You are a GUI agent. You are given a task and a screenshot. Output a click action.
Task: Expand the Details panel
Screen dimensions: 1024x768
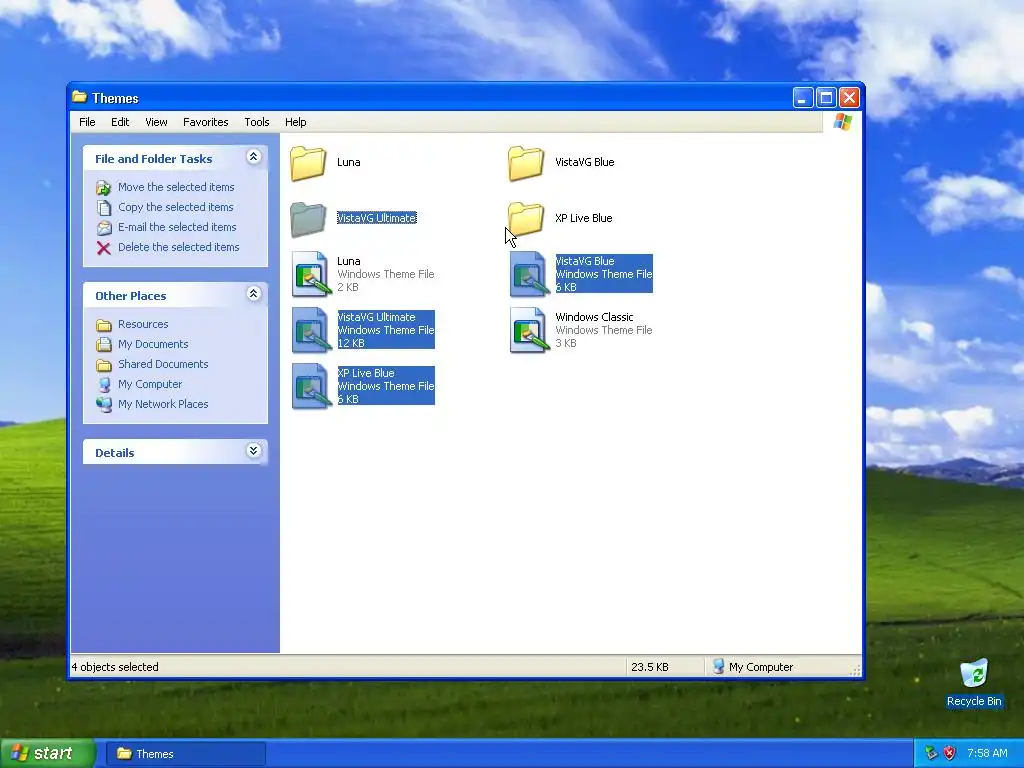coord(253,451)
